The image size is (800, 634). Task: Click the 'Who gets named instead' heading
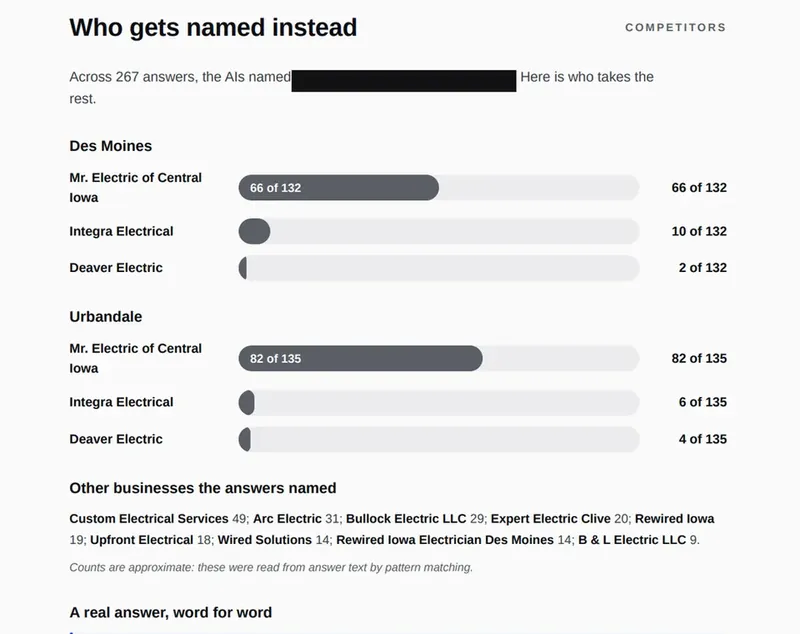click(213, 28)
